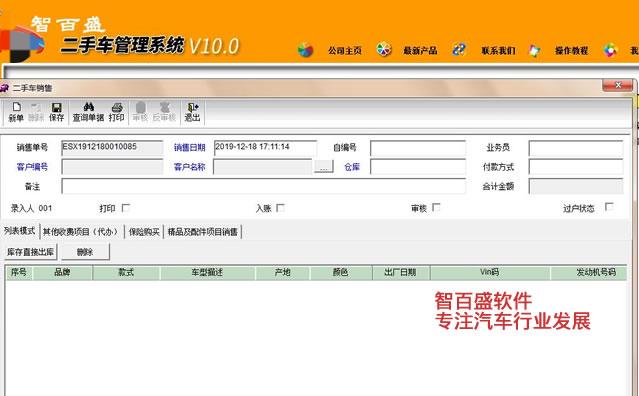
Task: Open the 联系我们 link
Action: click(498, 51)
